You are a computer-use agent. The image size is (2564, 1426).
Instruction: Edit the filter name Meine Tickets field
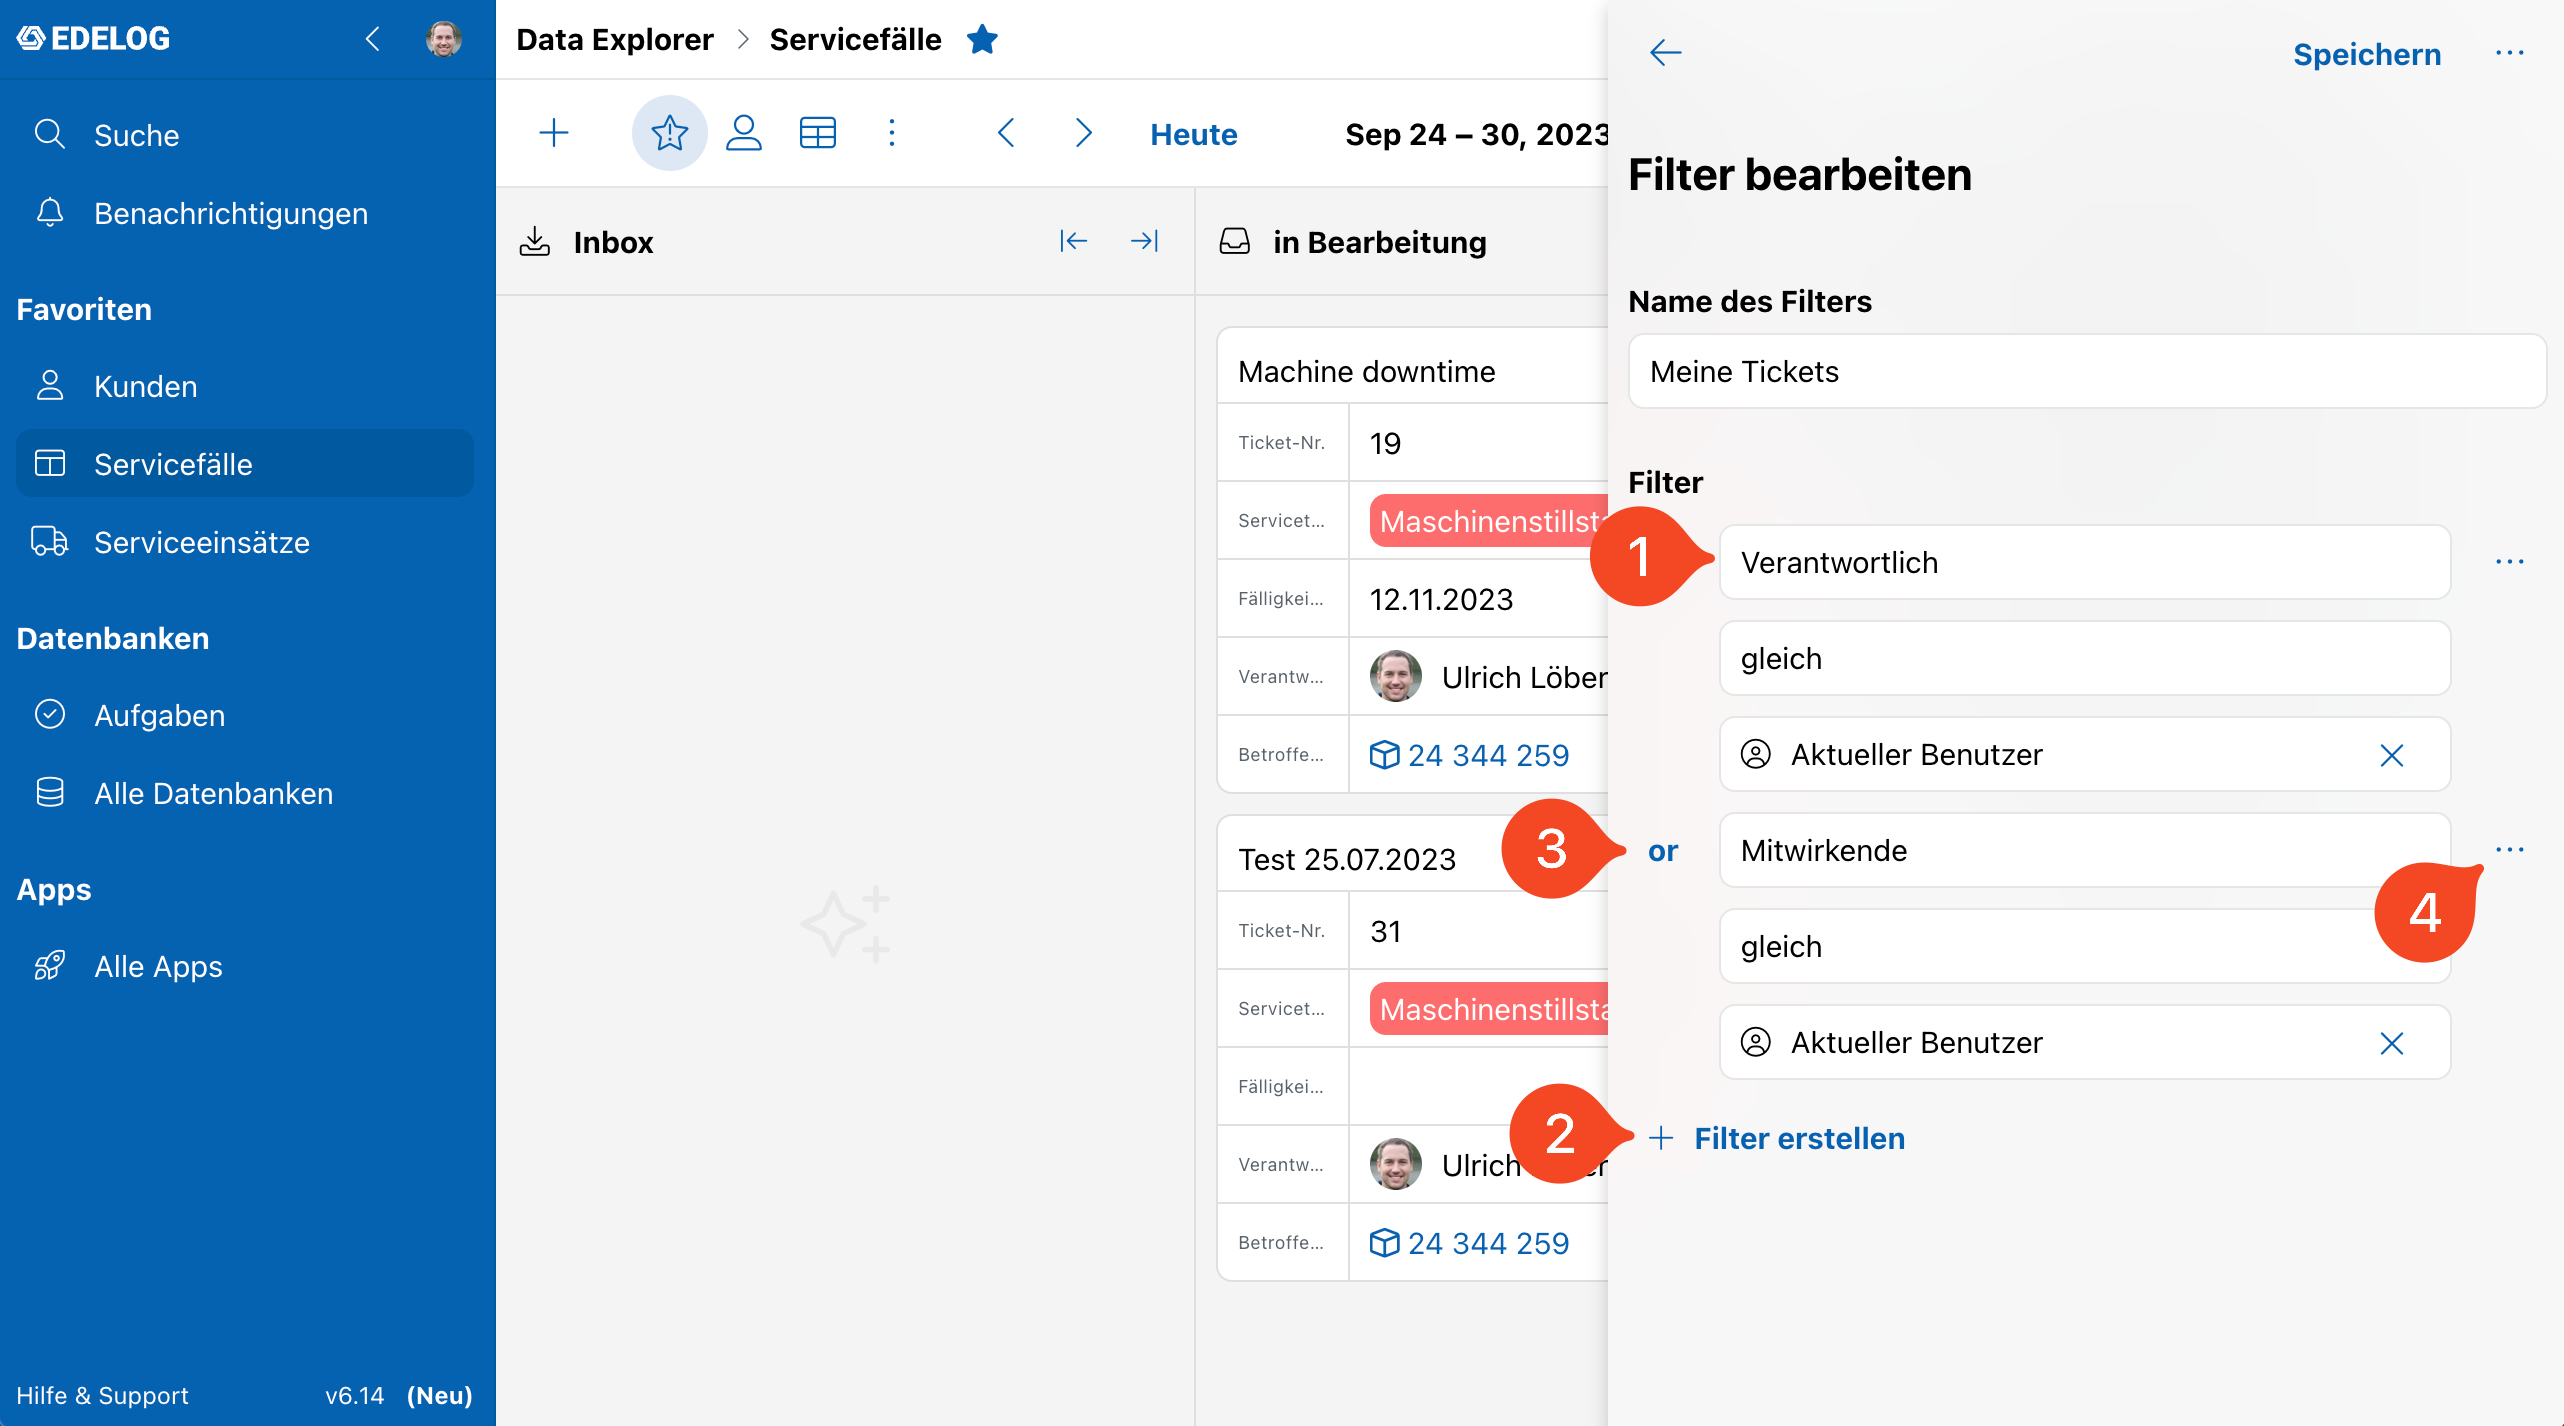point(2087,371)
